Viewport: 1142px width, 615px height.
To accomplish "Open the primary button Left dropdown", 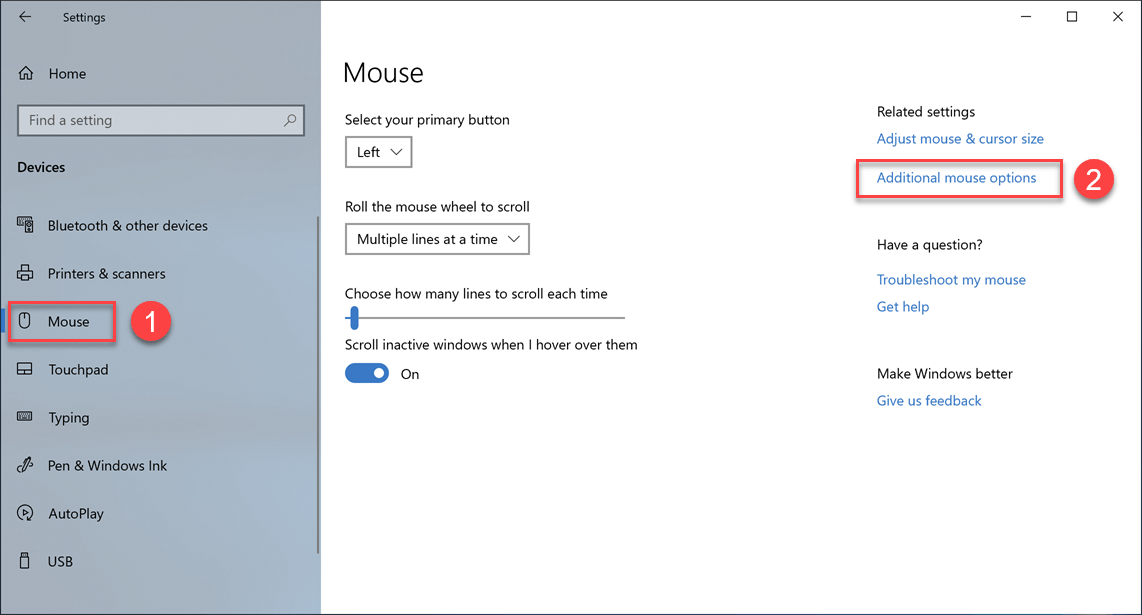I will pyautogui.click(x=378, y=152).
